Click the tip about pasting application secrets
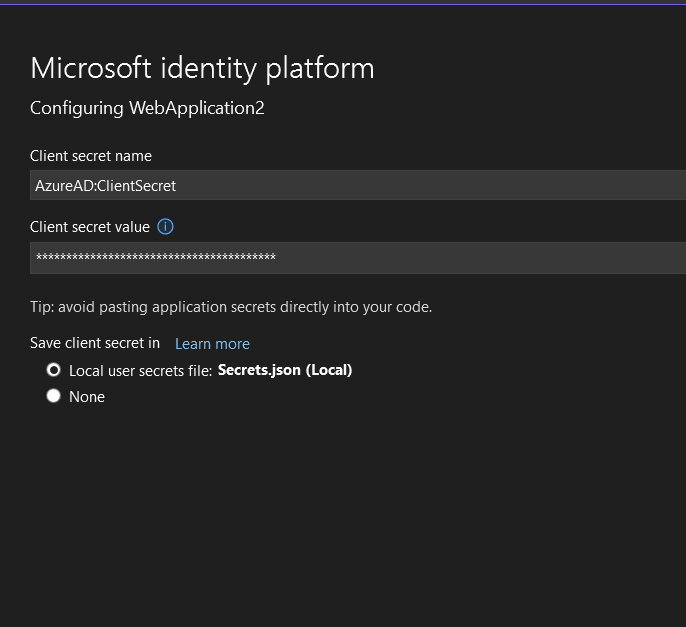This screenshot has width=686, height=627. pyautogui.click(x=231, y=307)
